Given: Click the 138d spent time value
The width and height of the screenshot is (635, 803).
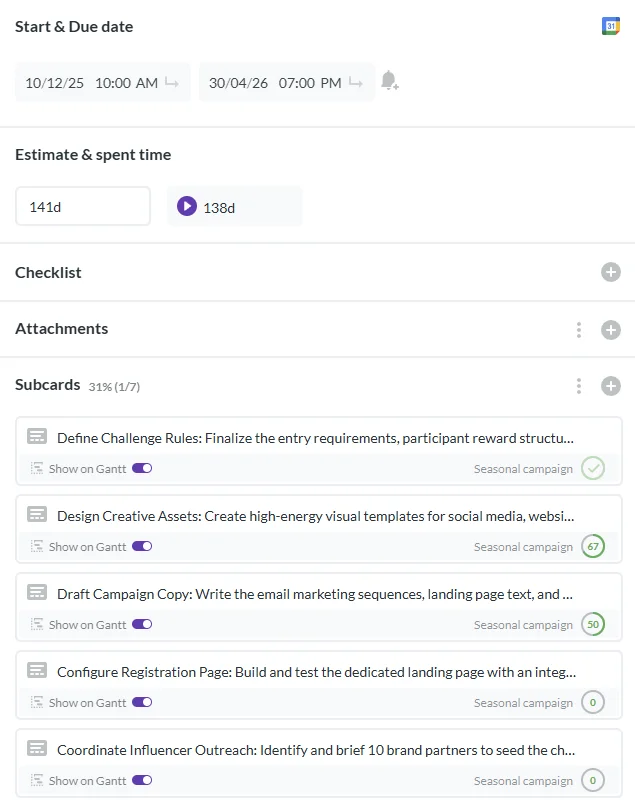Looking at the screenshot, I should click(x=219, y=208).
